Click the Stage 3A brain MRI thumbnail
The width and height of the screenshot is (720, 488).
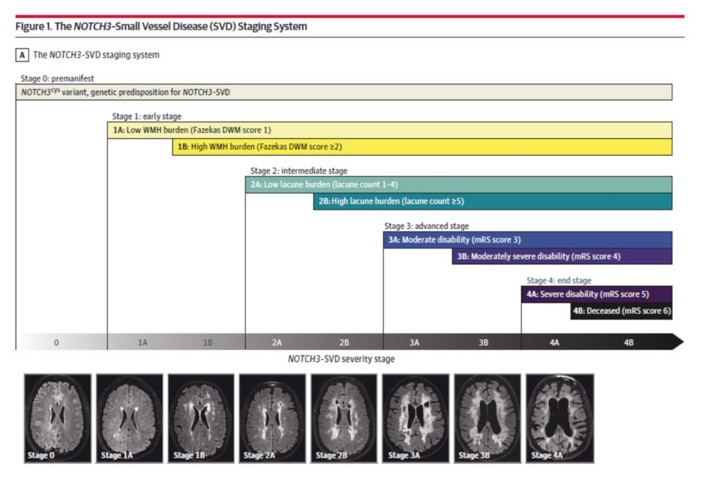click(x=416, y=418)
